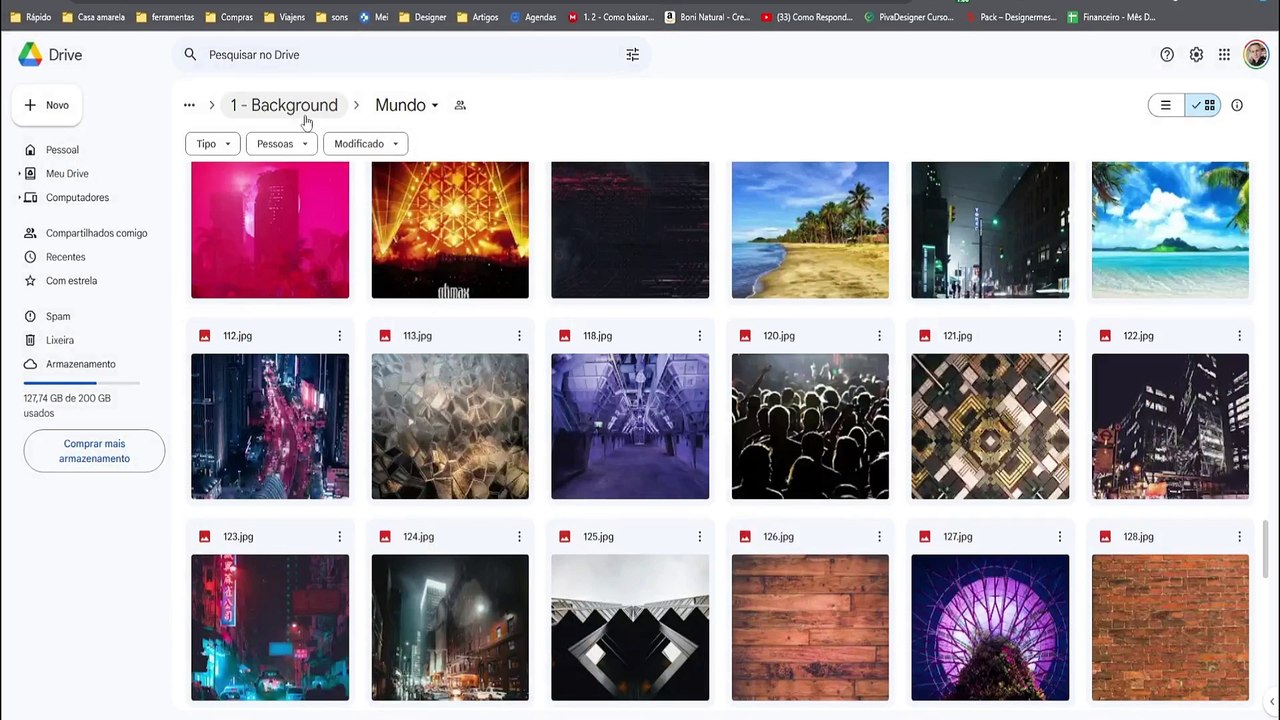1280x720 pixels.
Task: Open more options for 113.jpg
Action: 519,336
